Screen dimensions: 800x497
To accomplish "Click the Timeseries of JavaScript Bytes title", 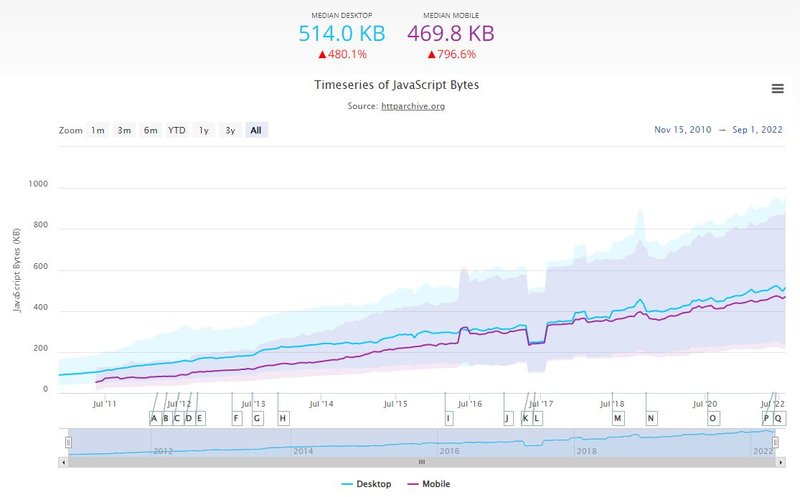I will [x=396, y=85].
